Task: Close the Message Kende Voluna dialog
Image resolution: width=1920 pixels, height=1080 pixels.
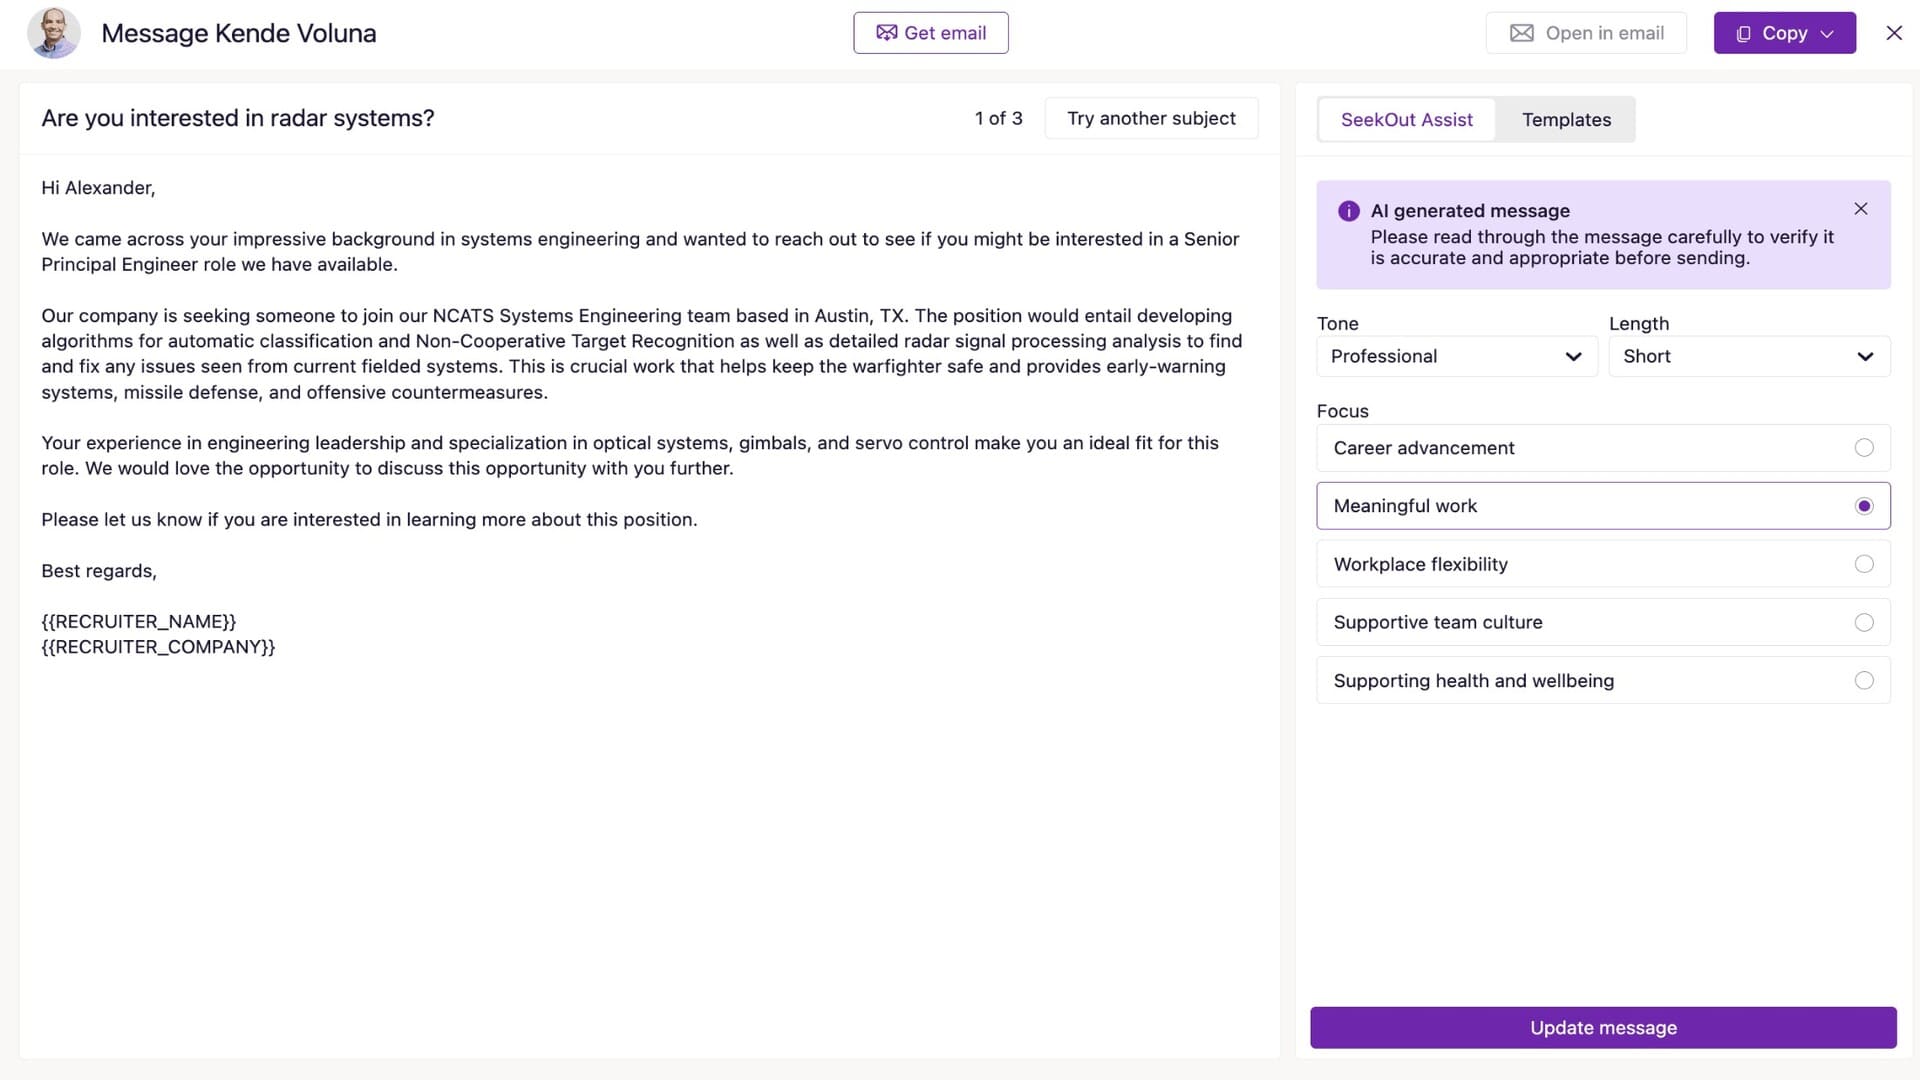Action: pos(1894,32)
